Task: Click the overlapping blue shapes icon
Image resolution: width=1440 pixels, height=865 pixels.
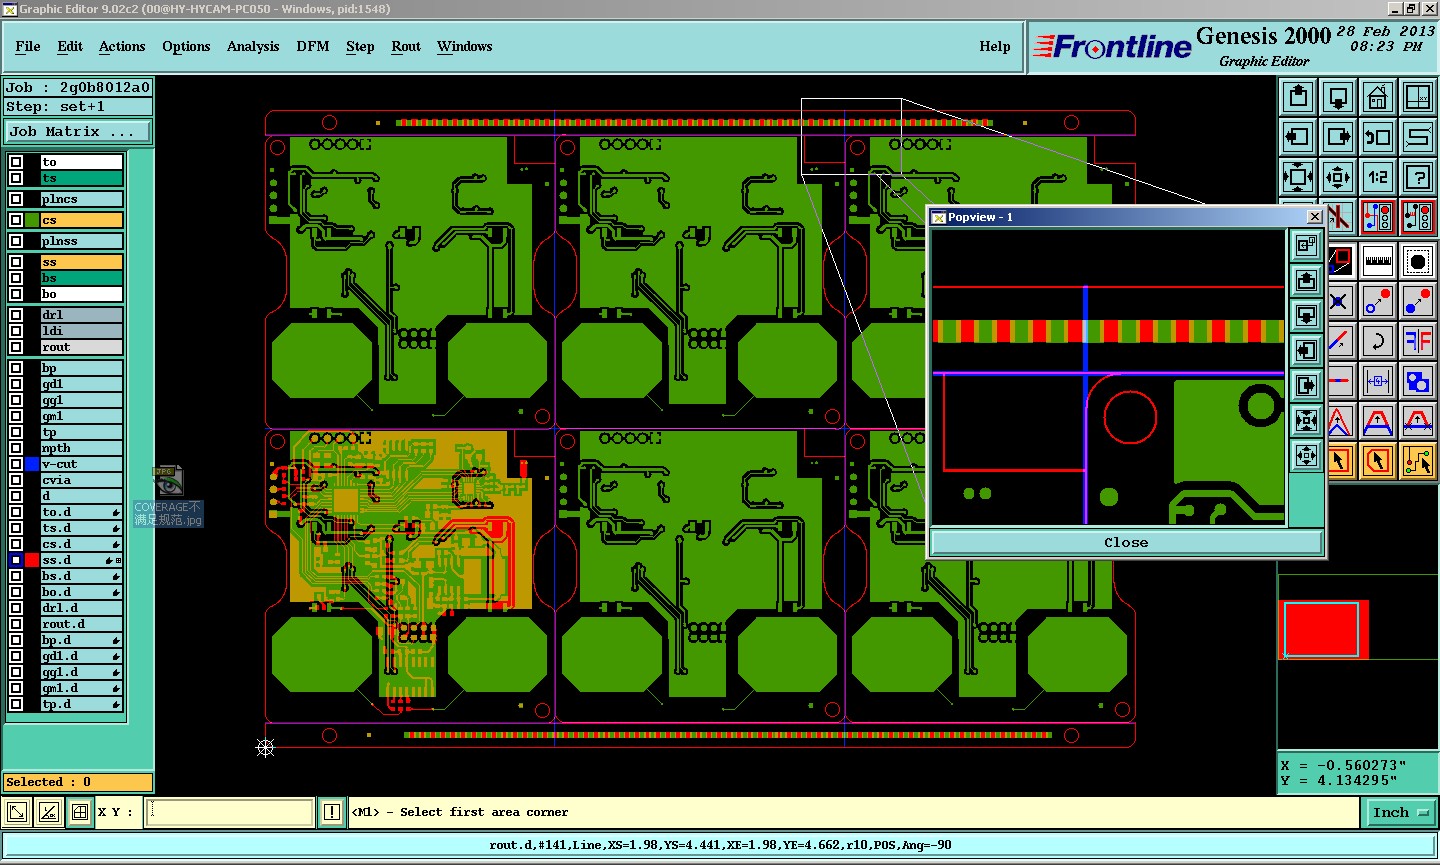Action: tap(1418, 381)
